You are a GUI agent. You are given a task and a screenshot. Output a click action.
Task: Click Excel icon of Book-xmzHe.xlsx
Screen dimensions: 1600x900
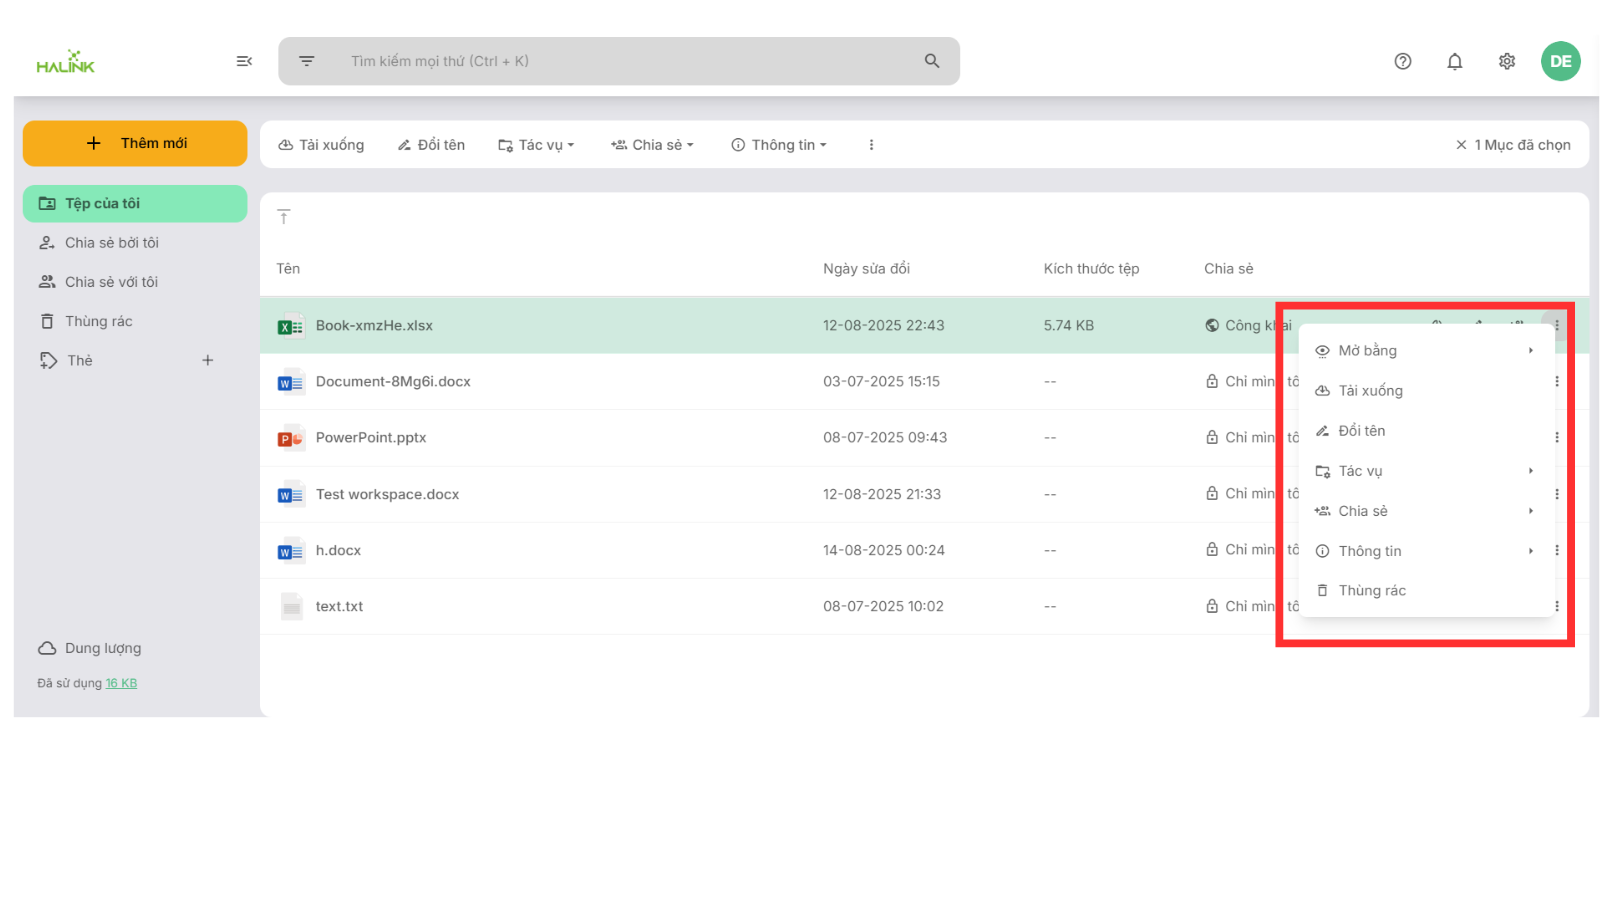(x=290, y=326)
